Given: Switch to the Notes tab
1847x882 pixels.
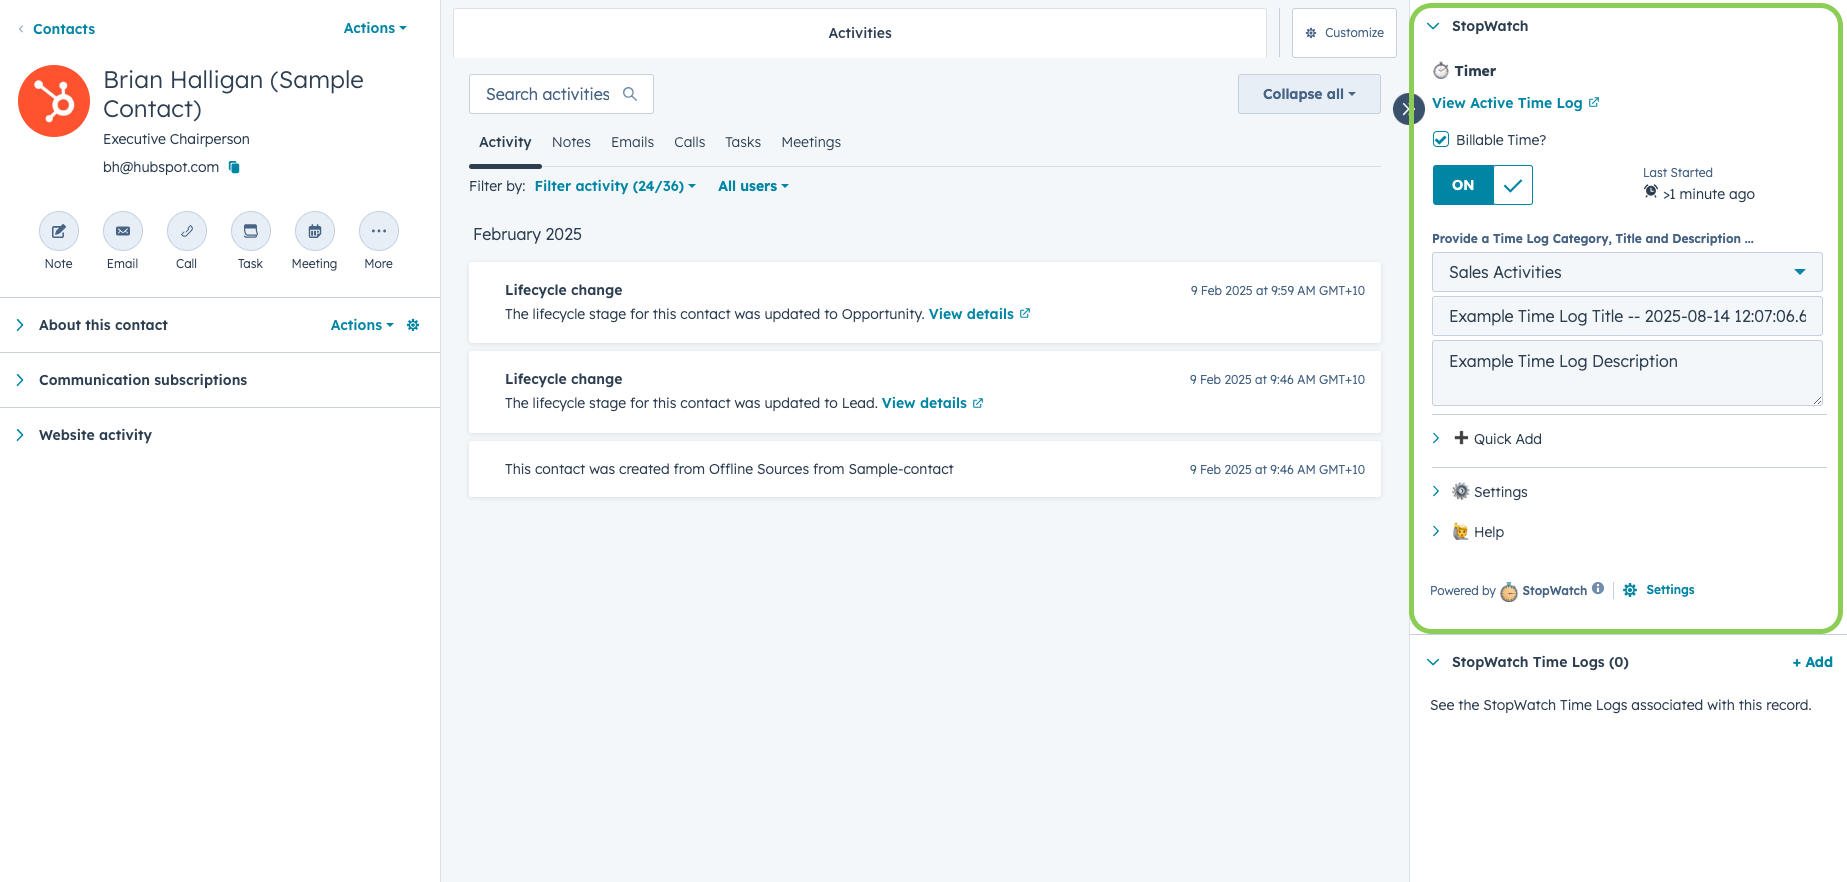Looking at the screenshot, I should point(571,142).
